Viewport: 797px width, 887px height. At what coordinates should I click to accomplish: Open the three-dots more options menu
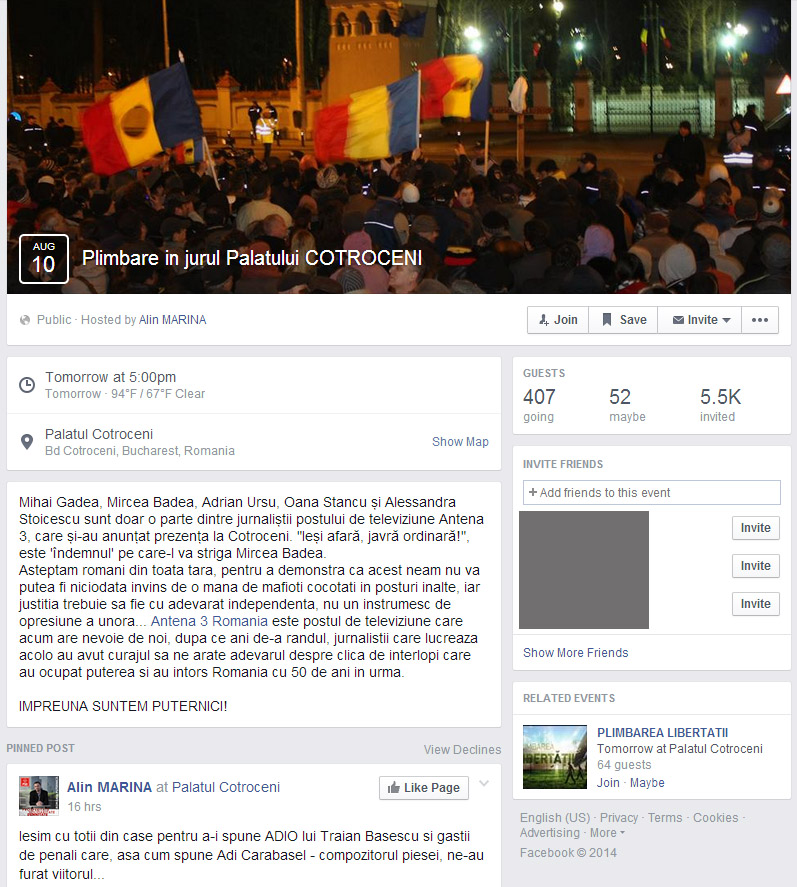[x=760, y=320]
